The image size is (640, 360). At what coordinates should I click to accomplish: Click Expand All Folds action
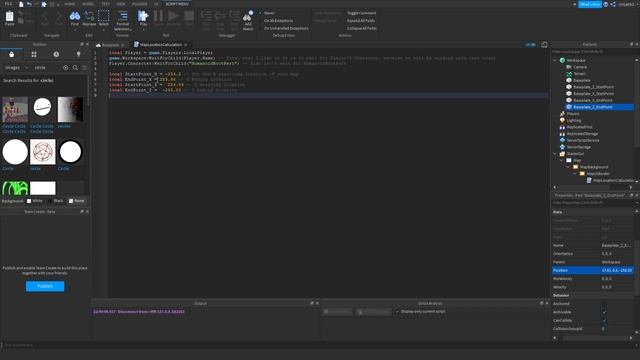[x=361, y=21]
